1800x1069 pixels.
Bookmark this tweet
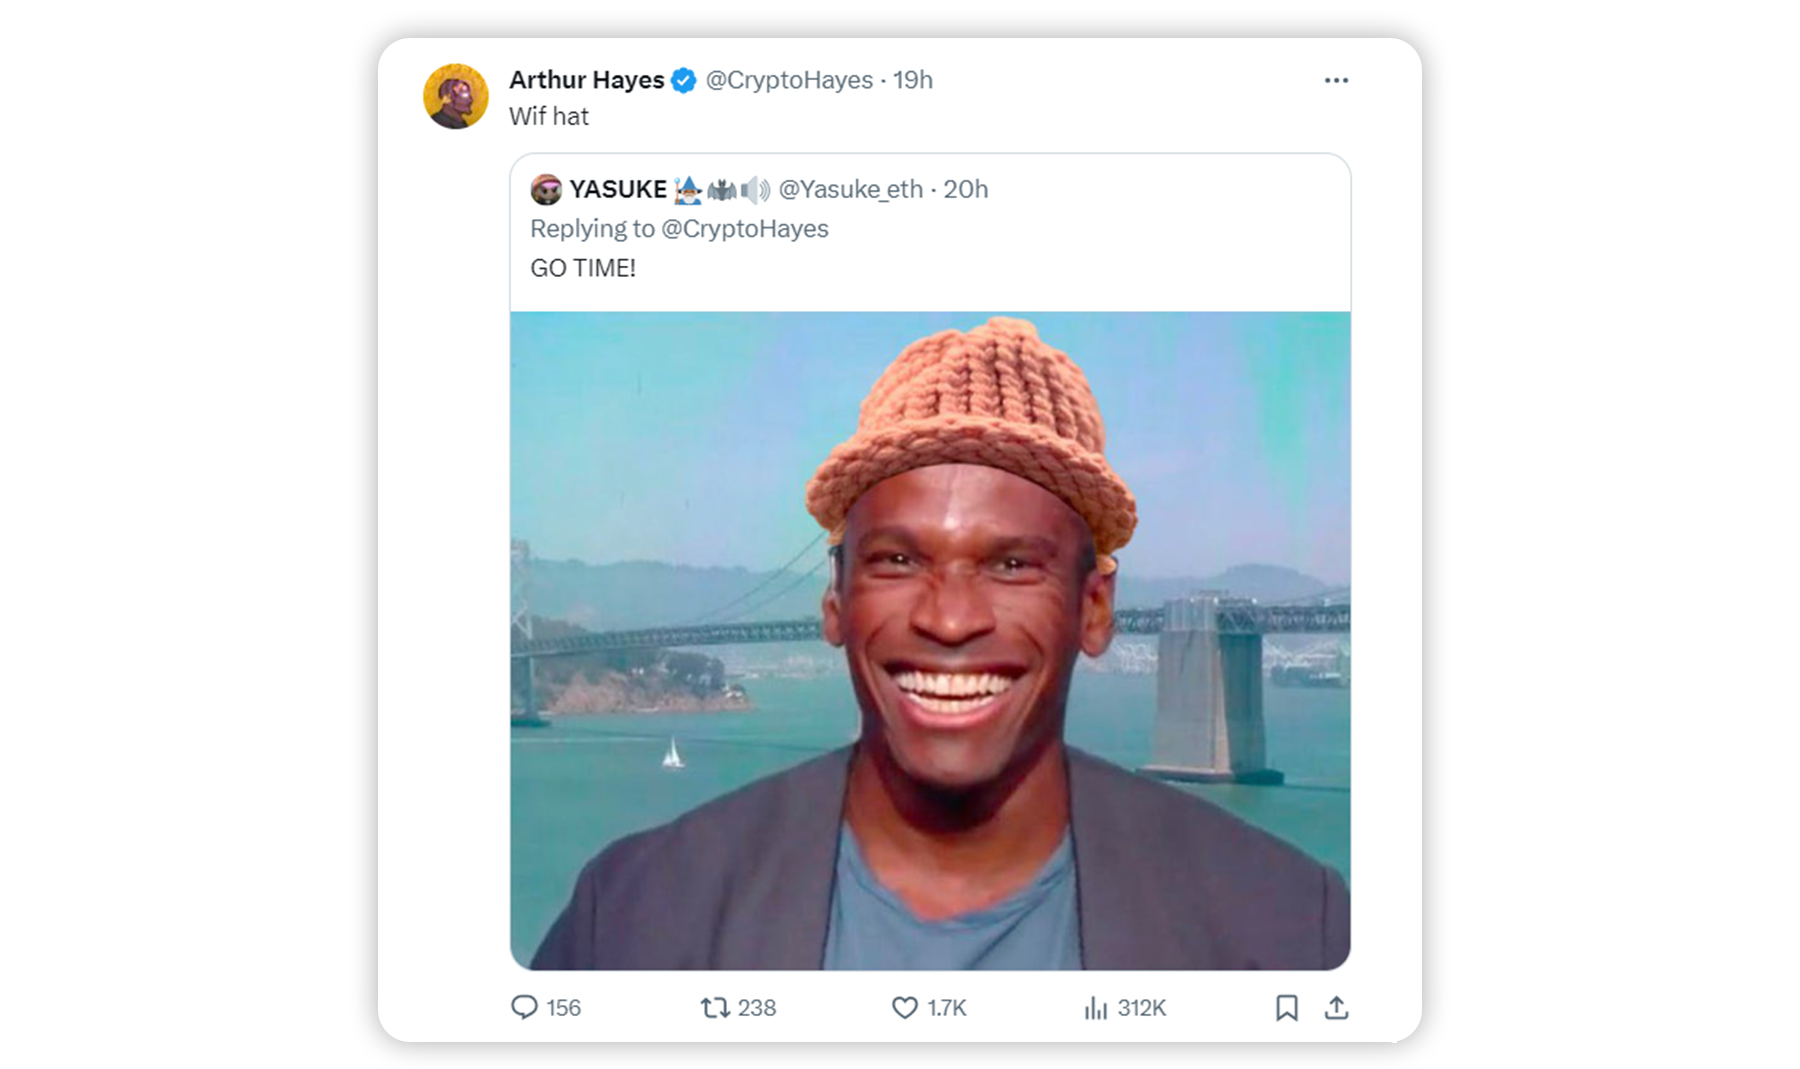click(x=1286, y=1007)
